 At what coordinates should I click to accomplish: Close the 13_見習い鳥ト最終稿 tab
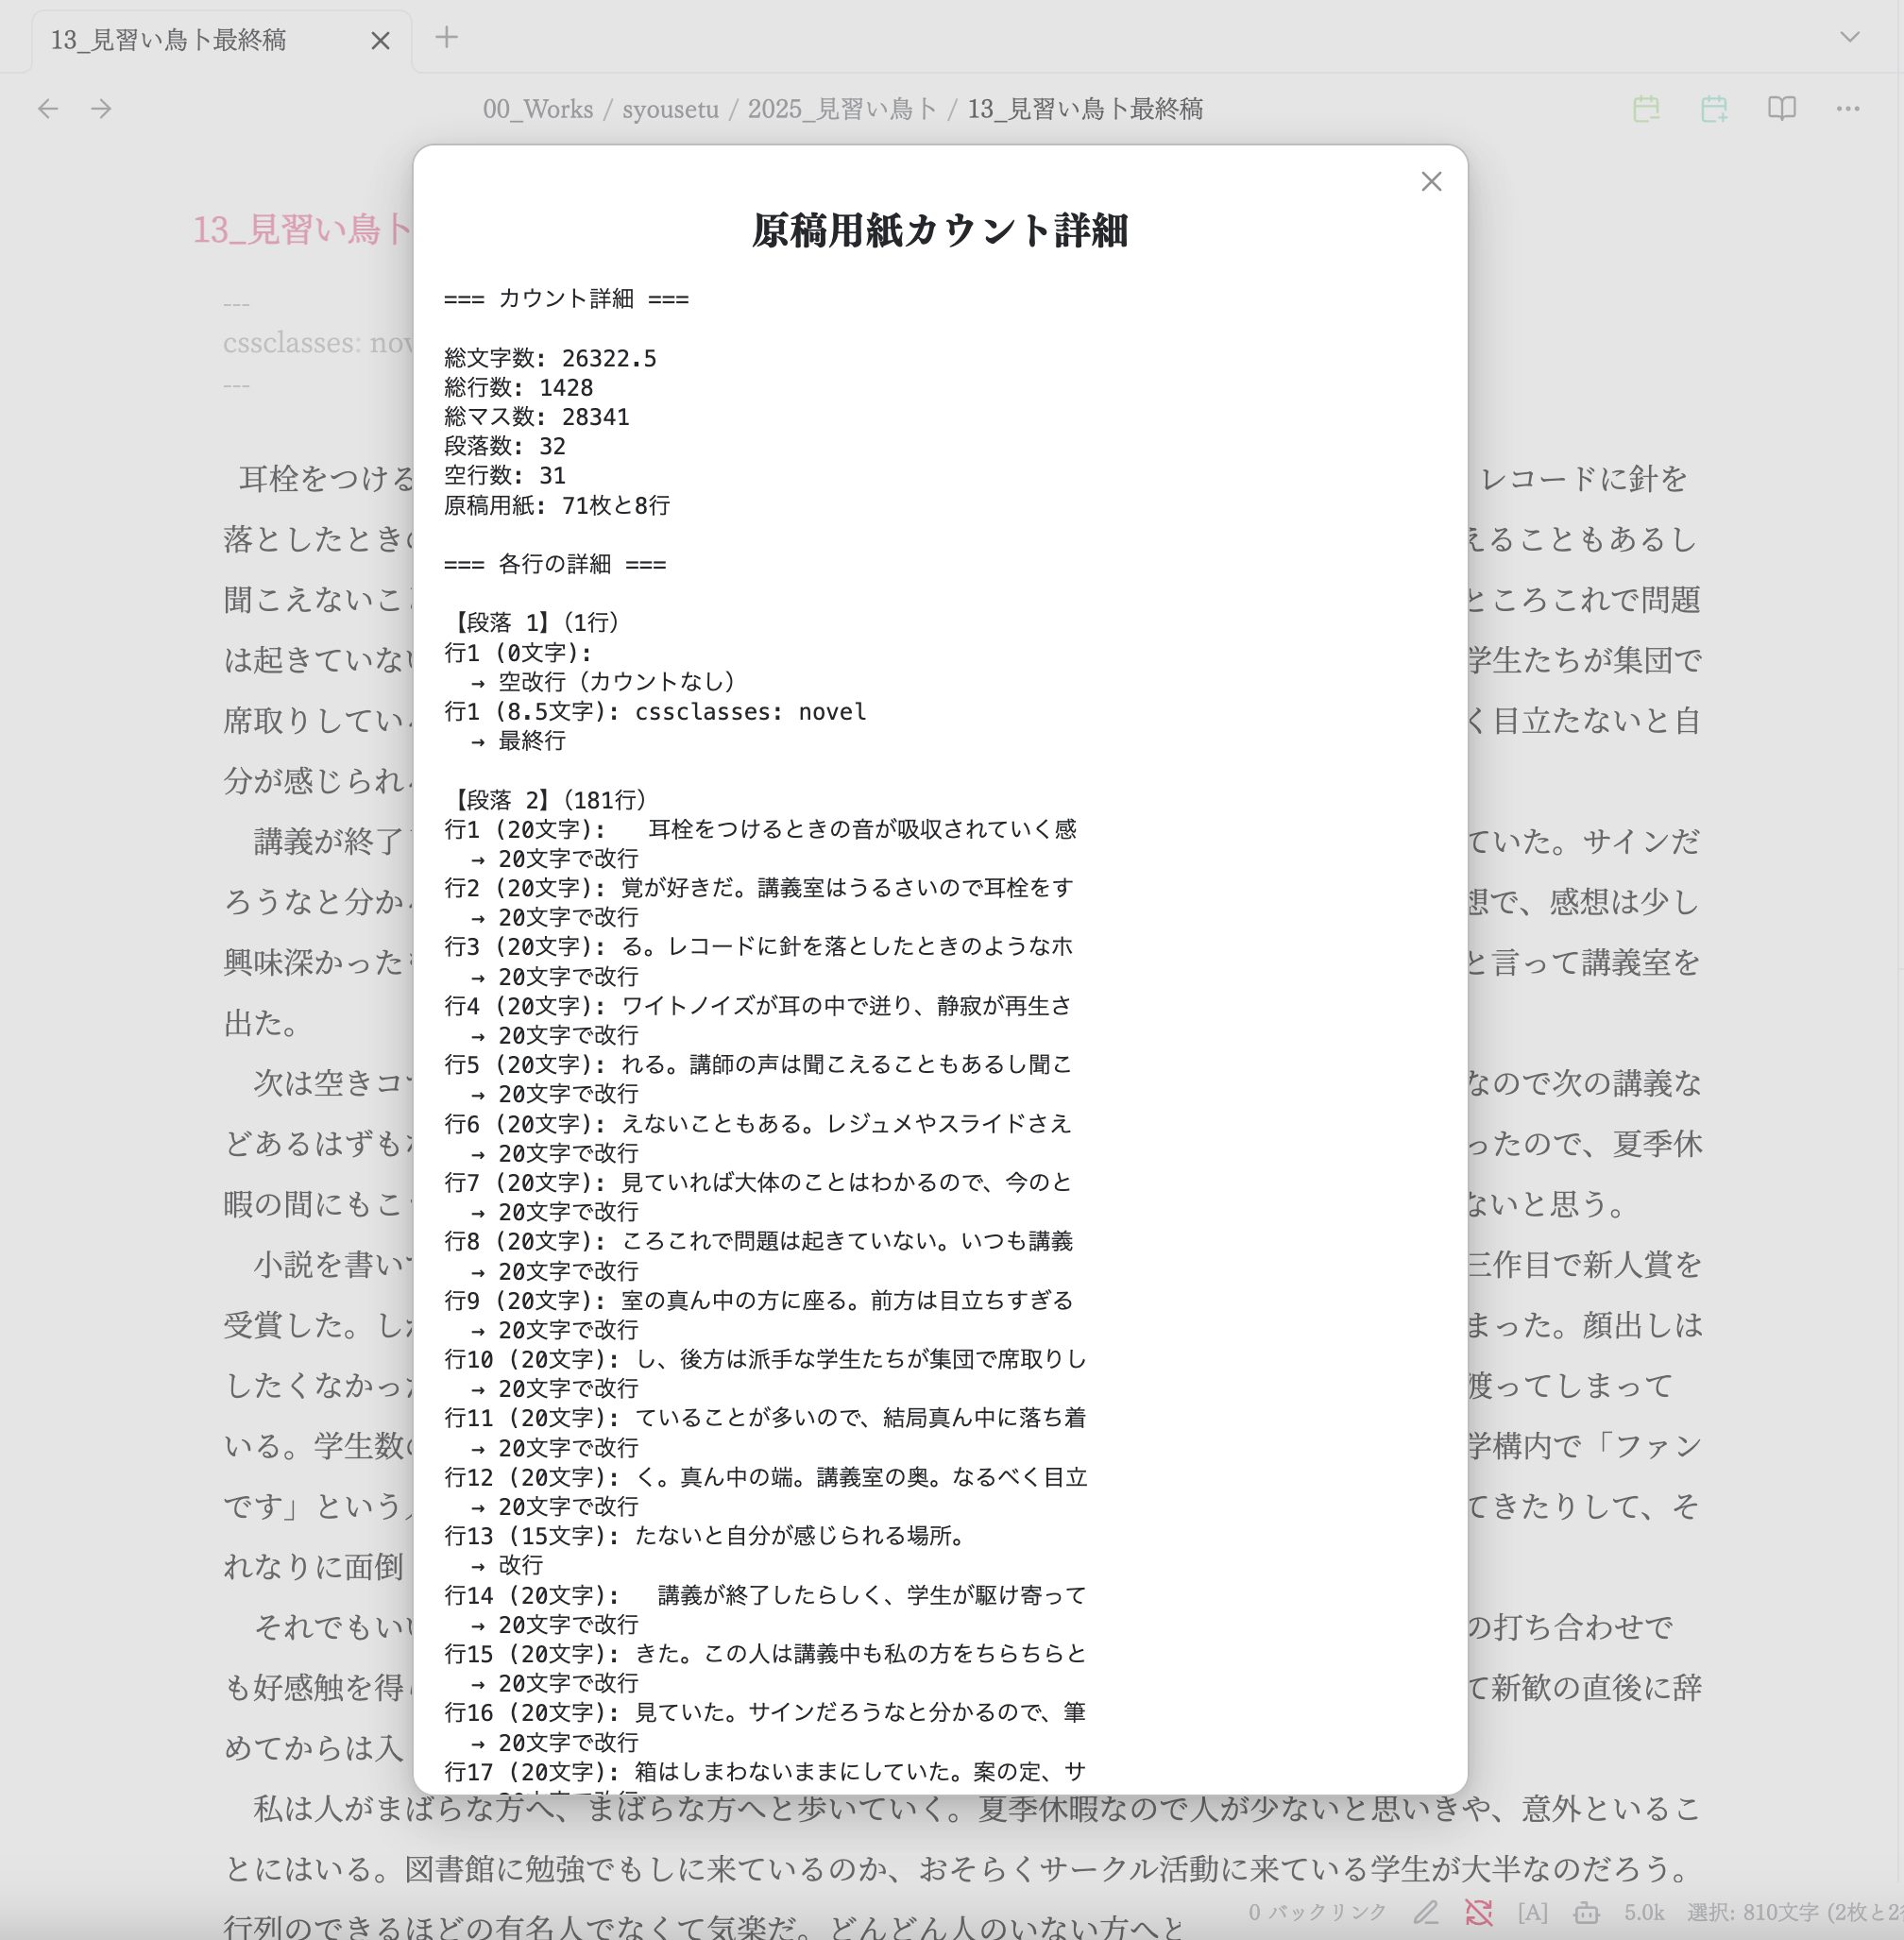click(x=380, y=41)
